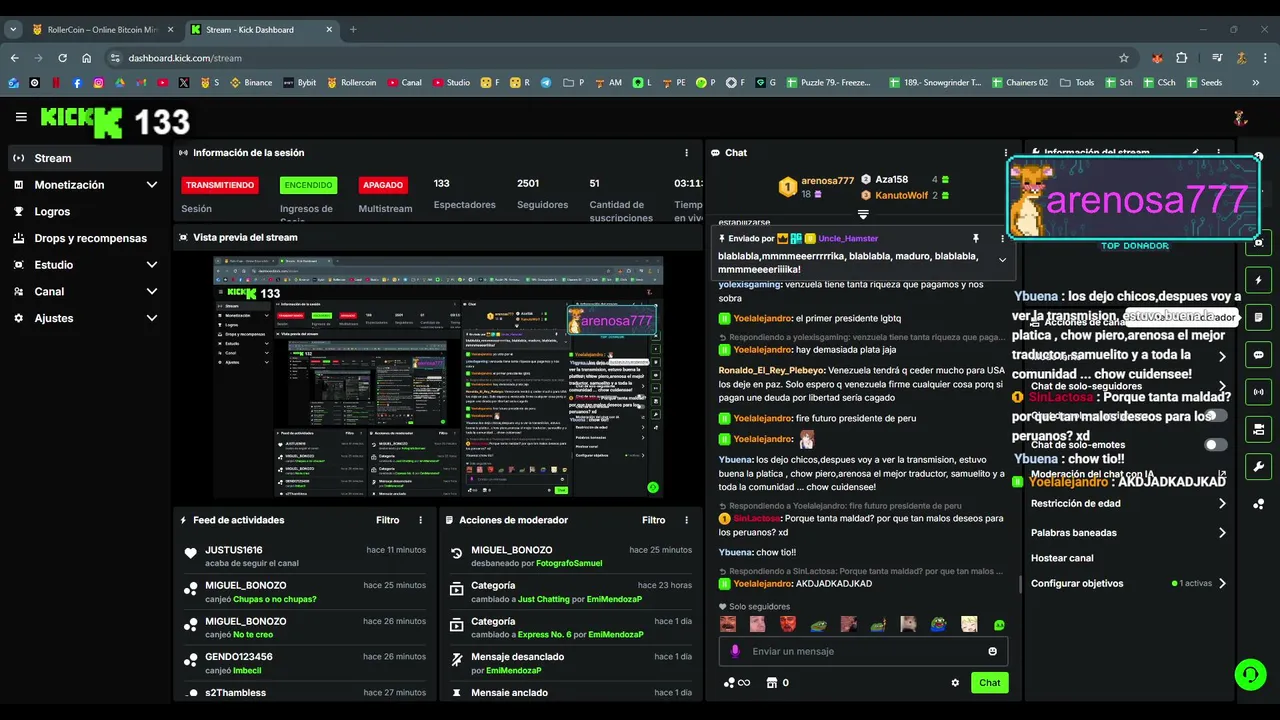Screen dimensions: 1280x720
Task: Open the Chat panel three-dot menu
Action: pyautogui.click(x=1006, y=153)
